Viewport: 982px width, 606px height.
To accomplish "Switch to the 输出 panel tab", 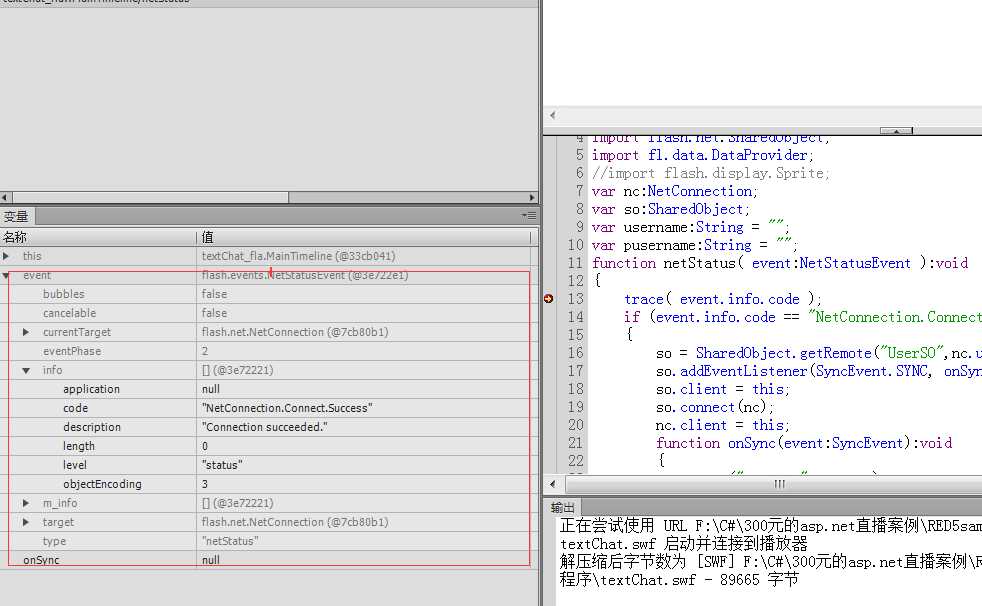I will point(562,507).
